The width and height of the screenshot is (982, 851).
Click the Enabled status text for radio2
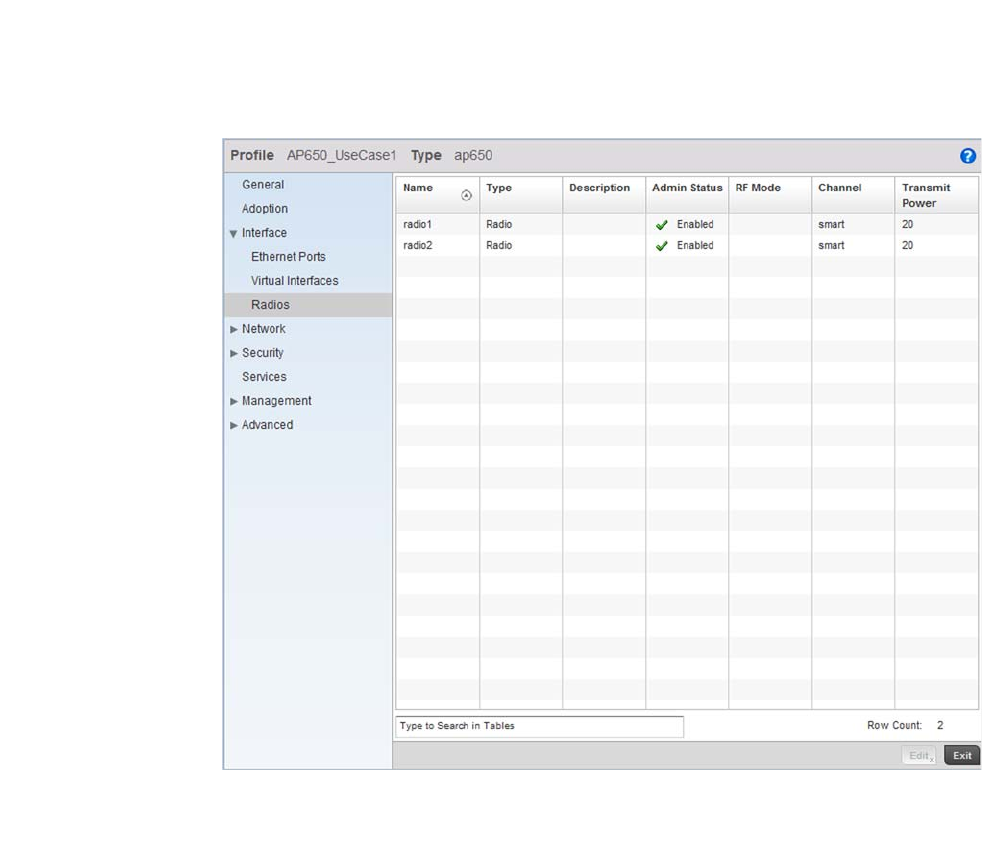tap(695, 245)
